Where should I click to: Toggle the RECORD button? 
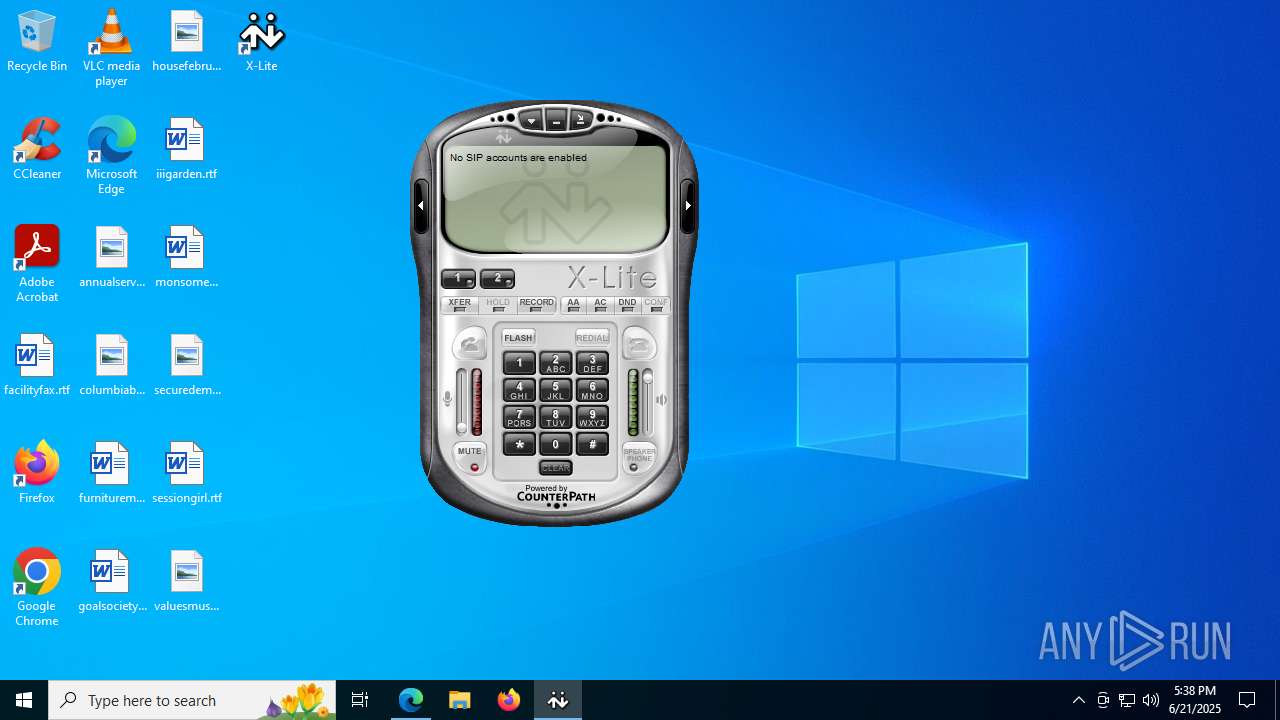(536, 305)
